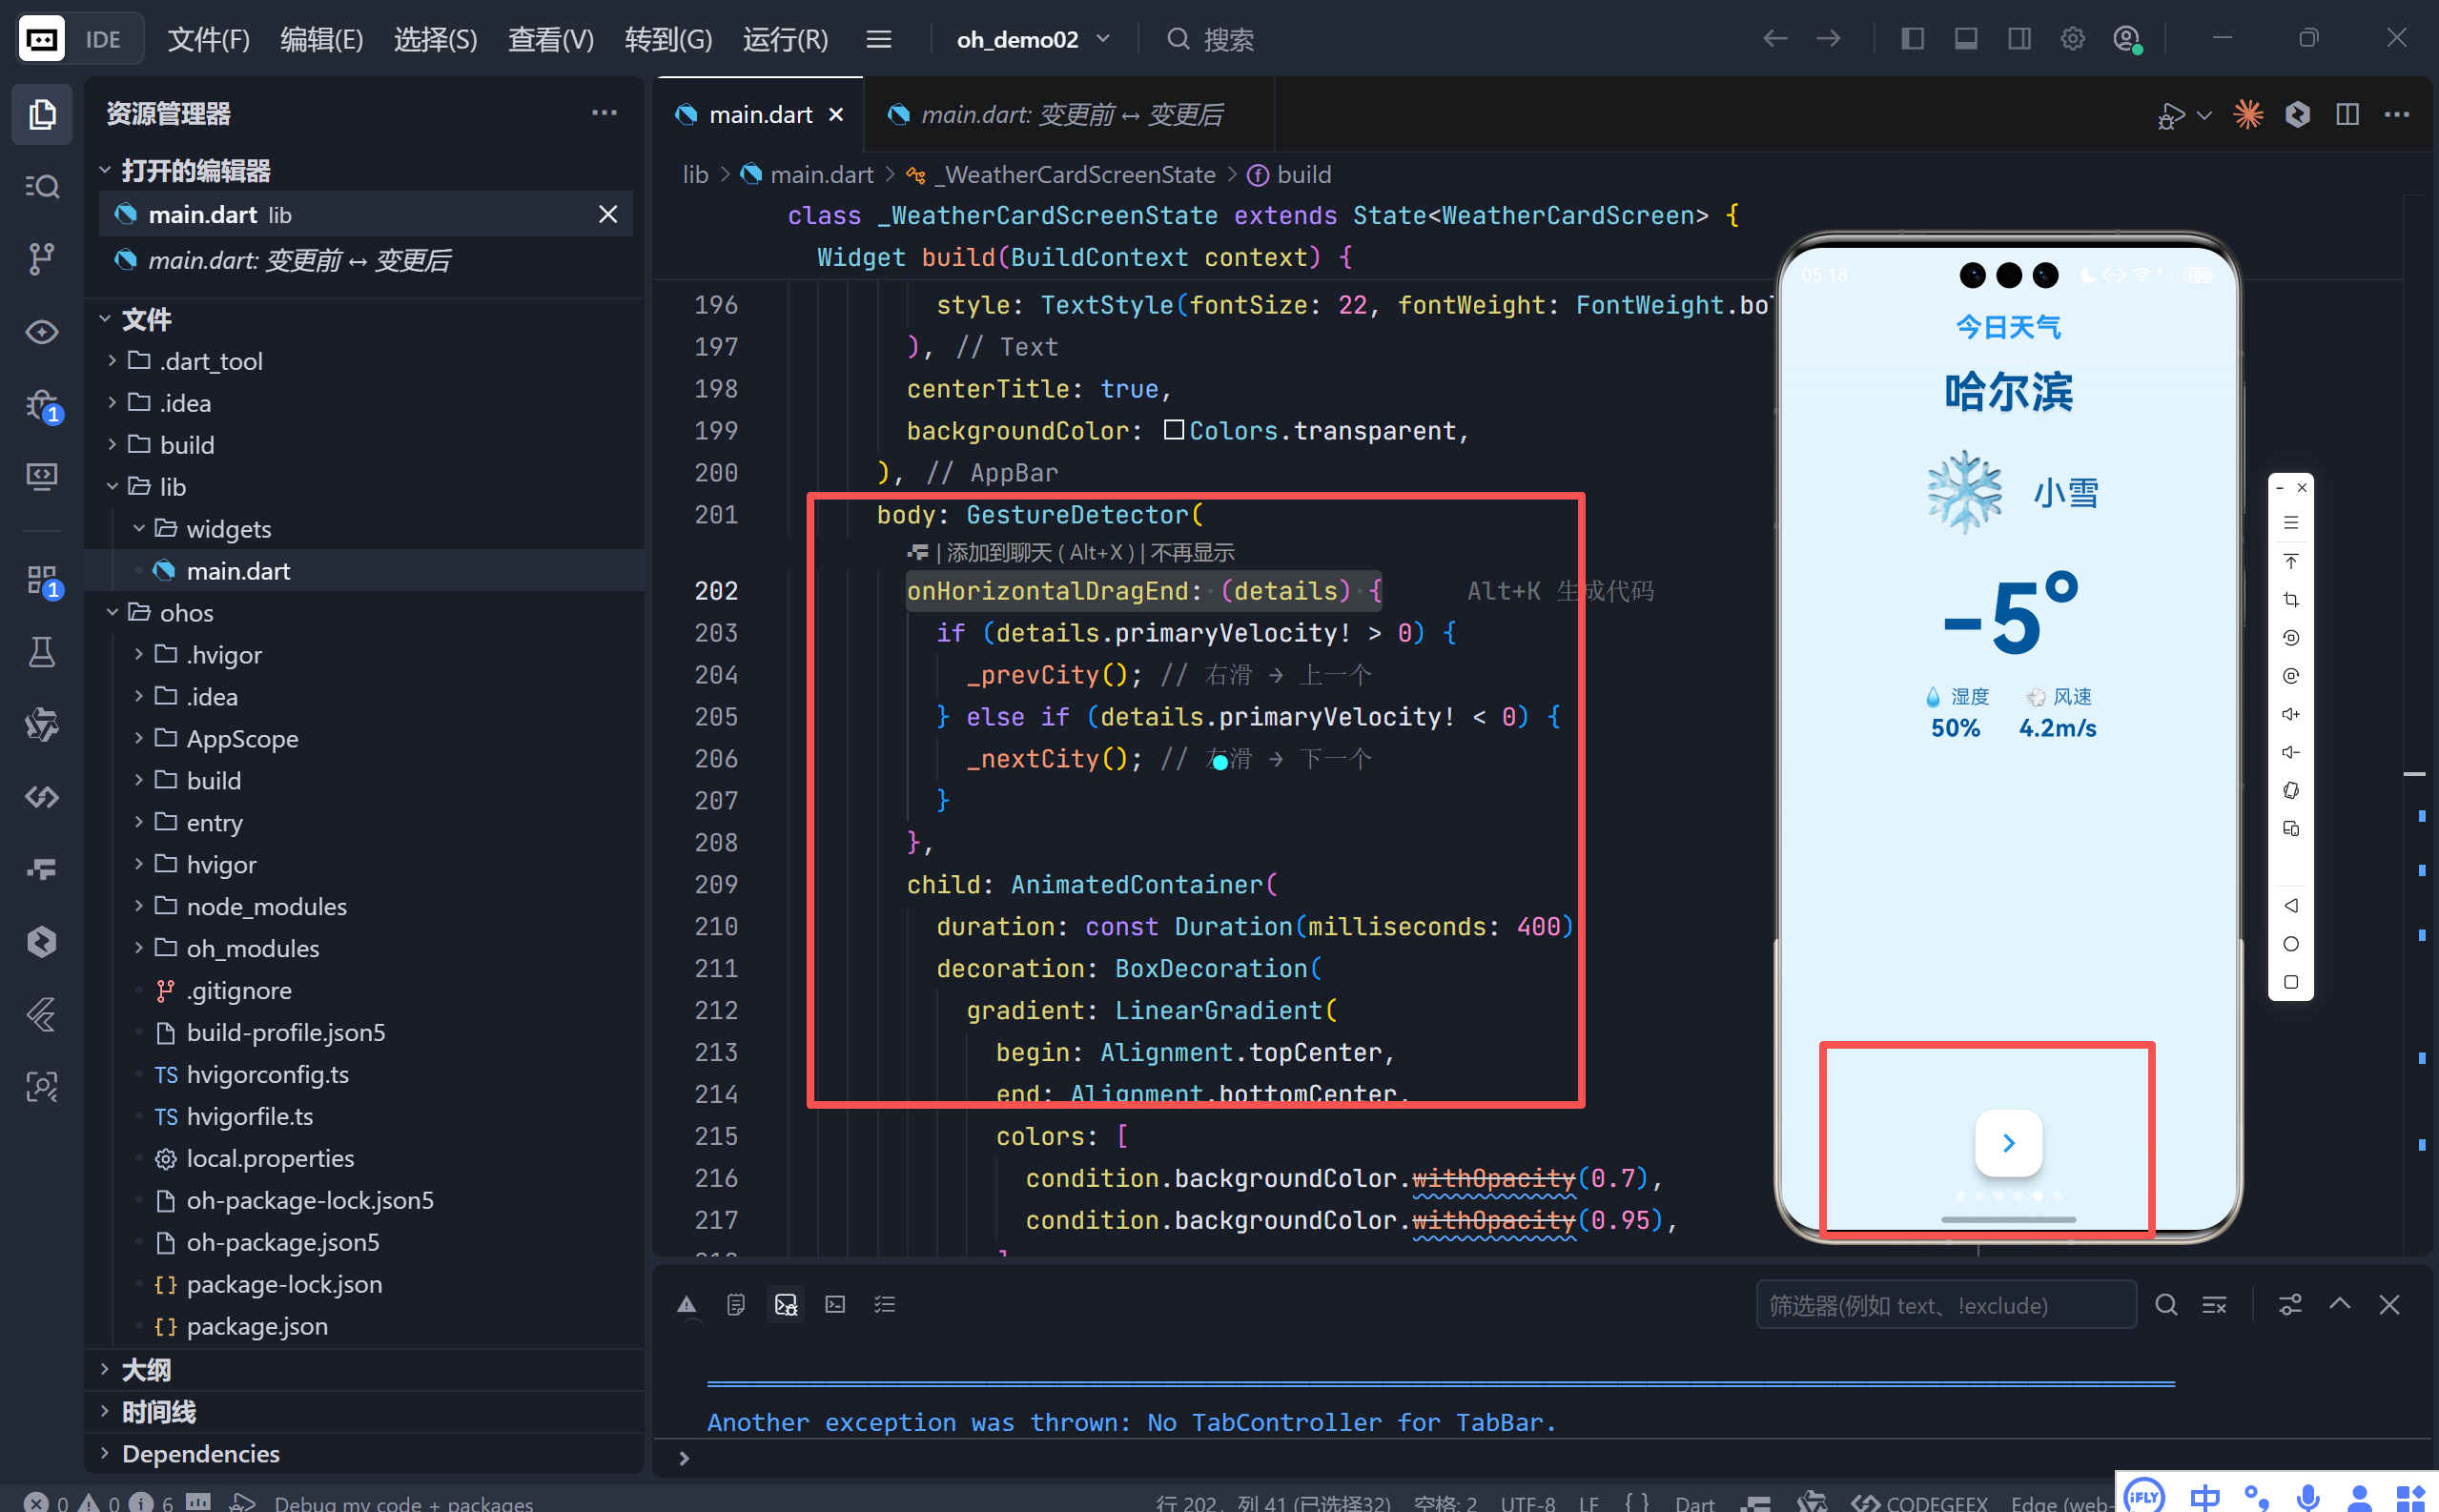Switch to the main.dart 变更前↔变更后 tab
2439x1512 pixels.
coord(1071,115)
